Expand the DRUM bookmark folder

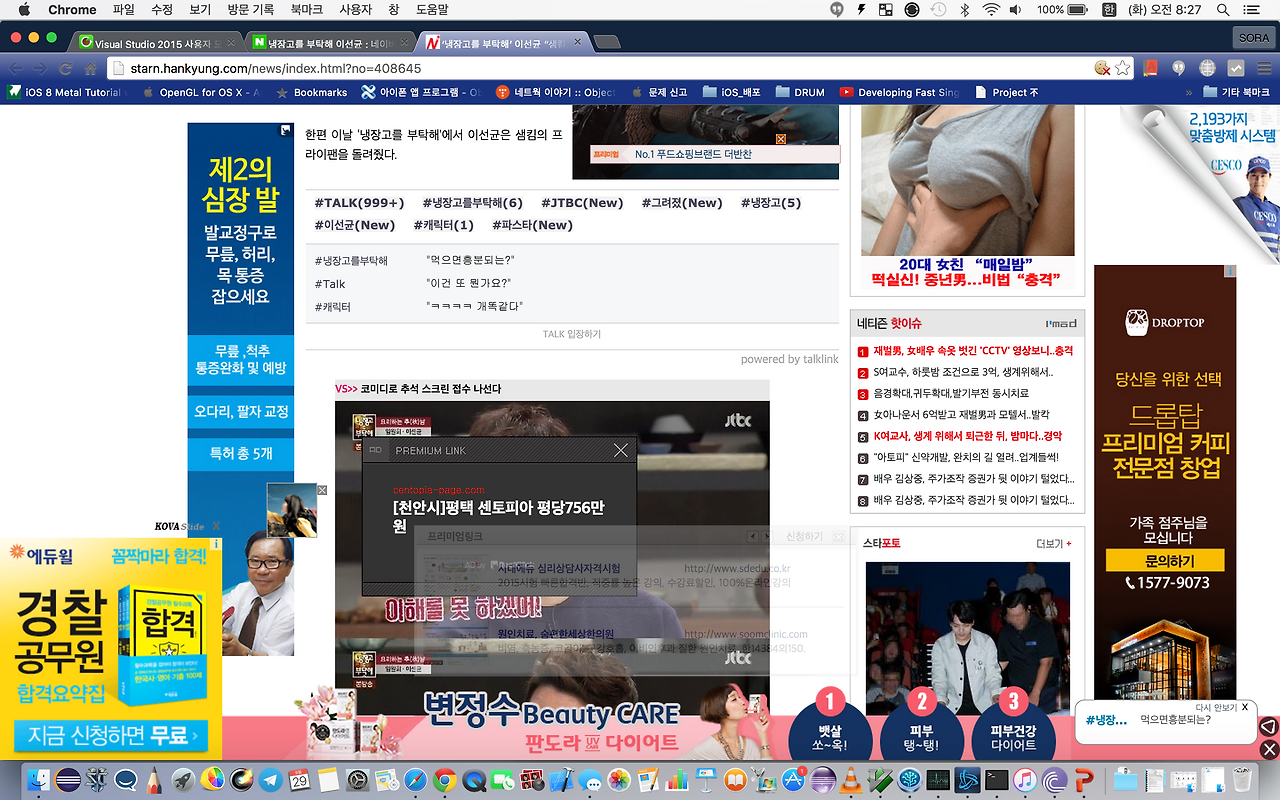pos(799,92)
